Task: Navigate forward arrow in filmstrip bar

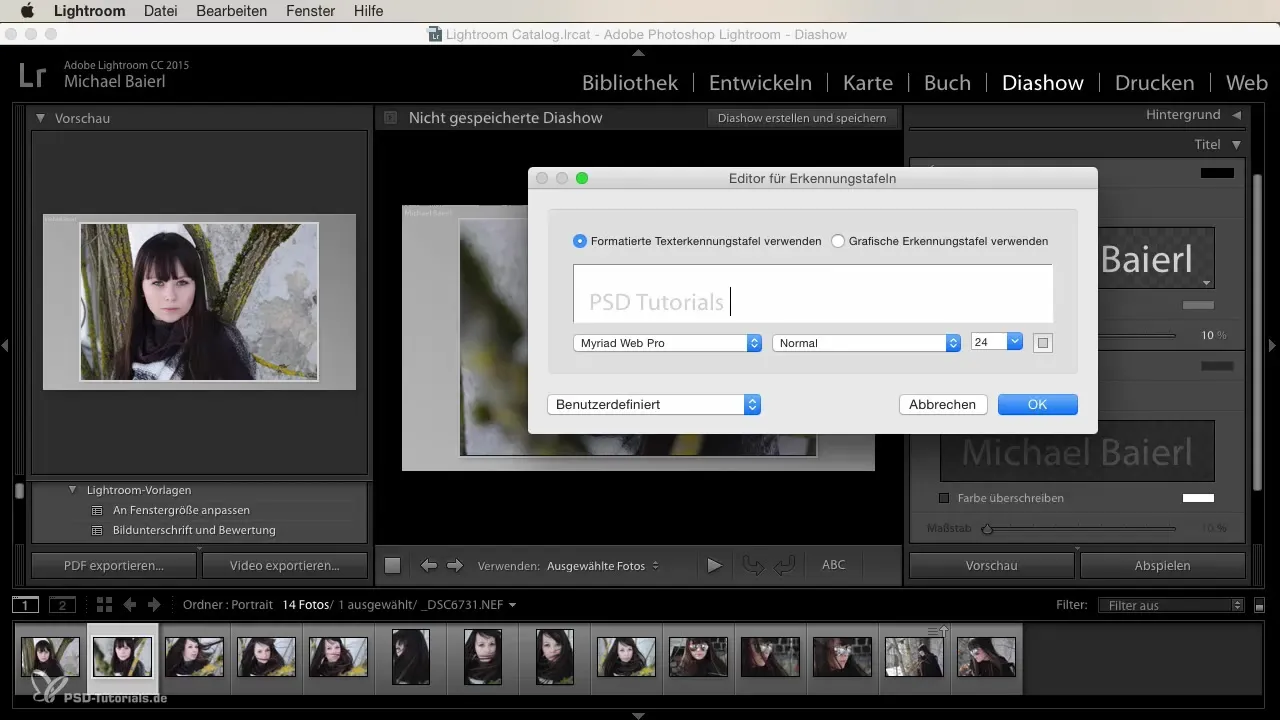Action: click(x=154, y=605)
